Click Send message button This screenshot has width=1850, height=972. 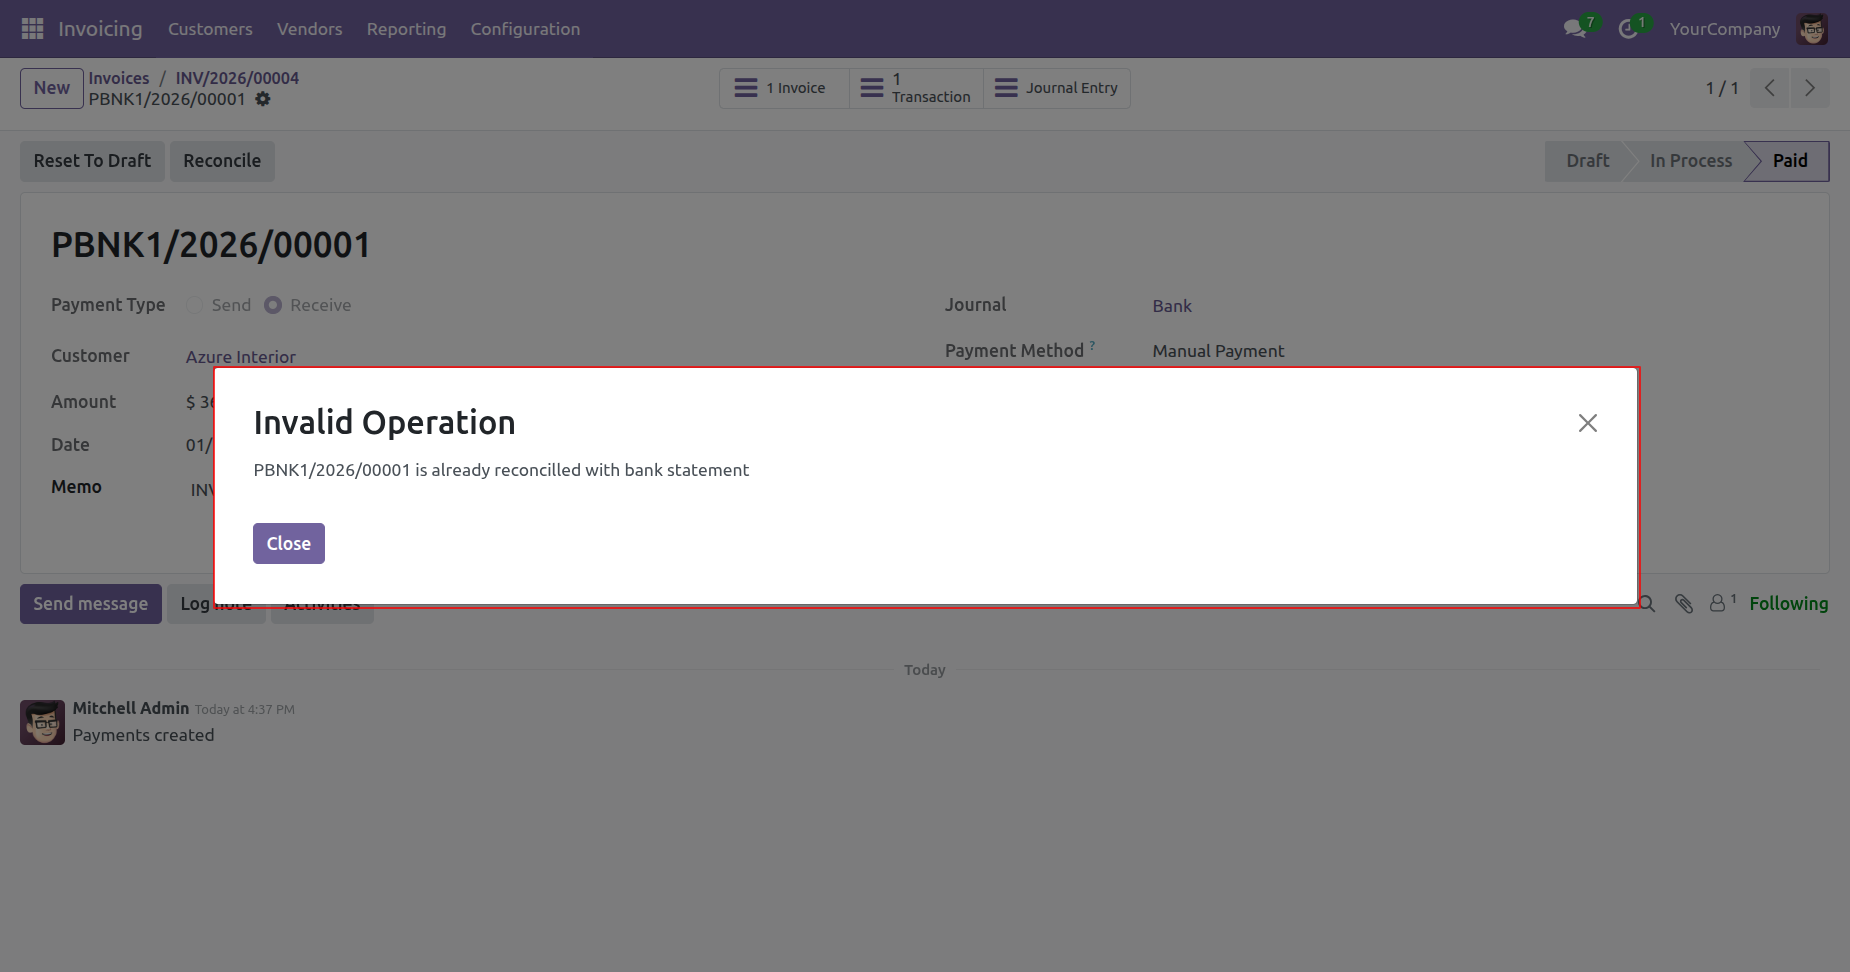(91, 604)
